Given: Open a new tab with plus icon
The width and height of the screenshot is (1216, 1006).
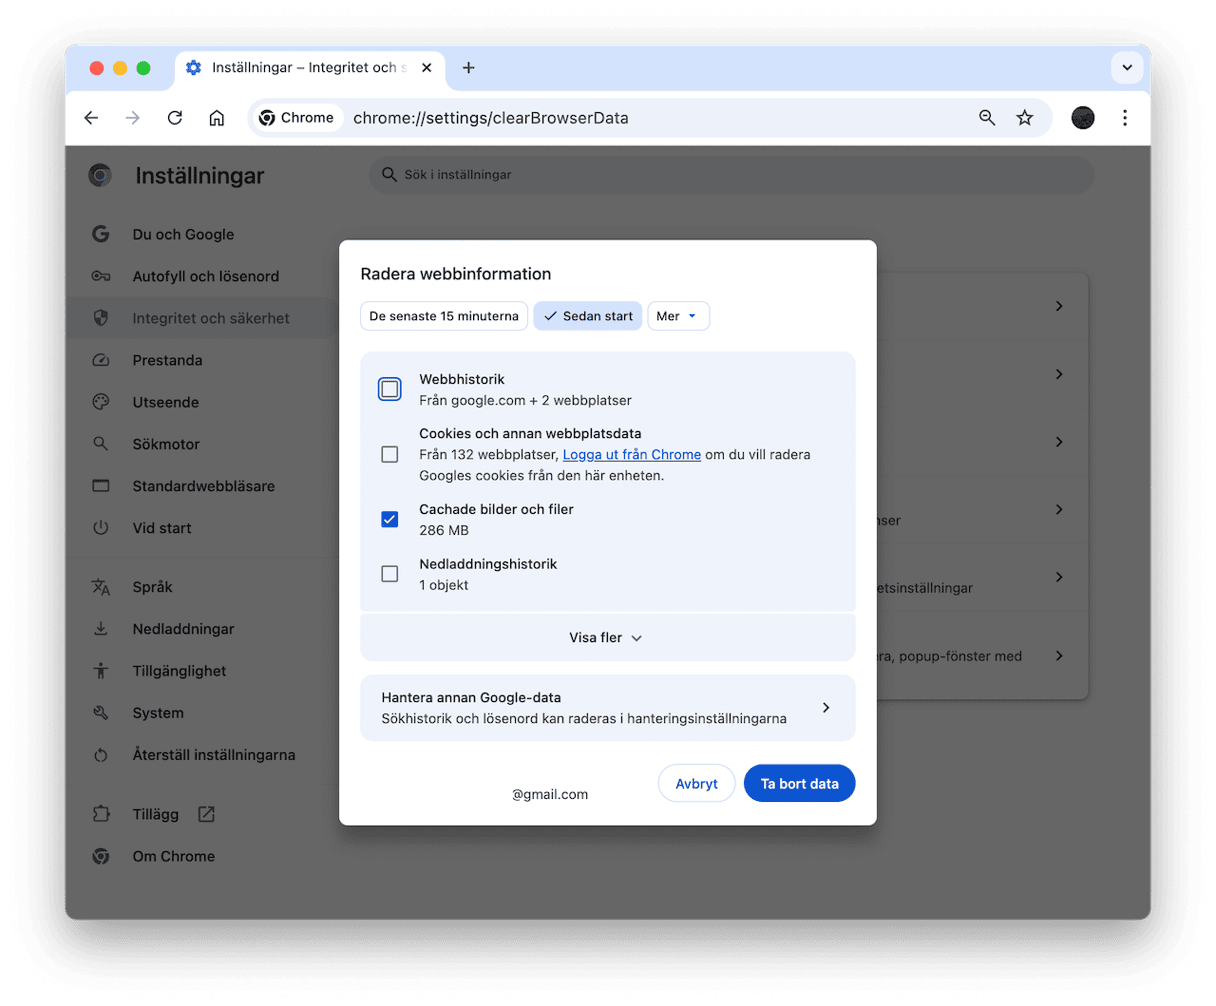Looking at the screenshot, I should [468, 68].
